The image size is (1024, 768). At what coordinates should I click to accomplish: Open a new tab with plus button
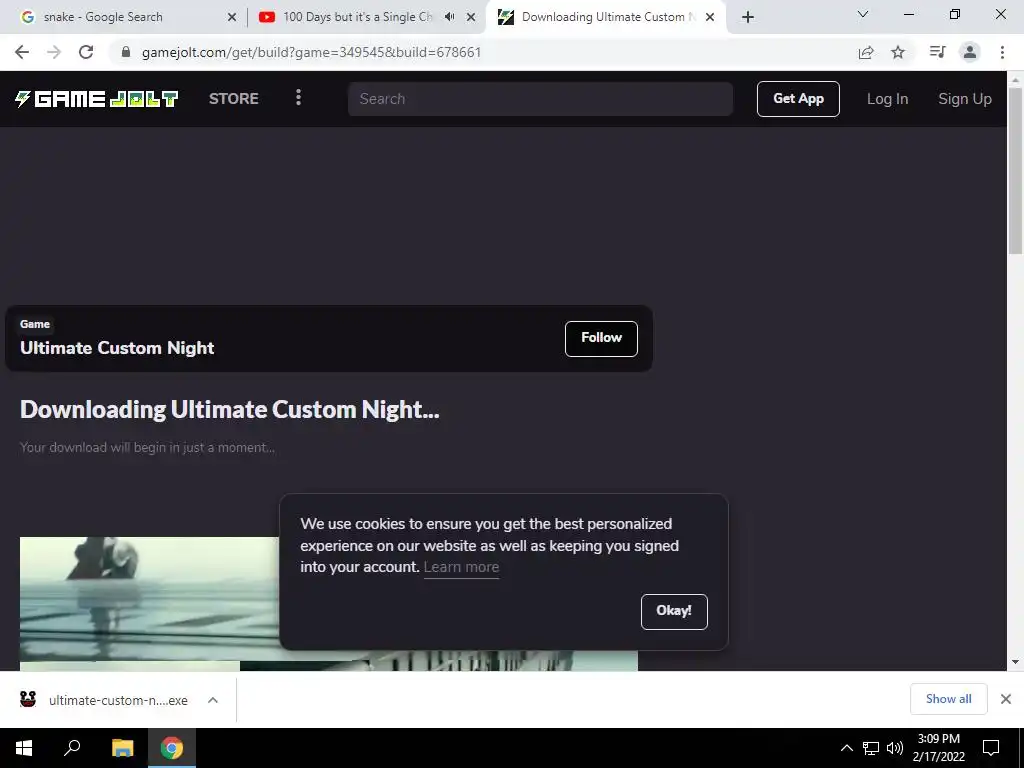[x=748, y=17]
